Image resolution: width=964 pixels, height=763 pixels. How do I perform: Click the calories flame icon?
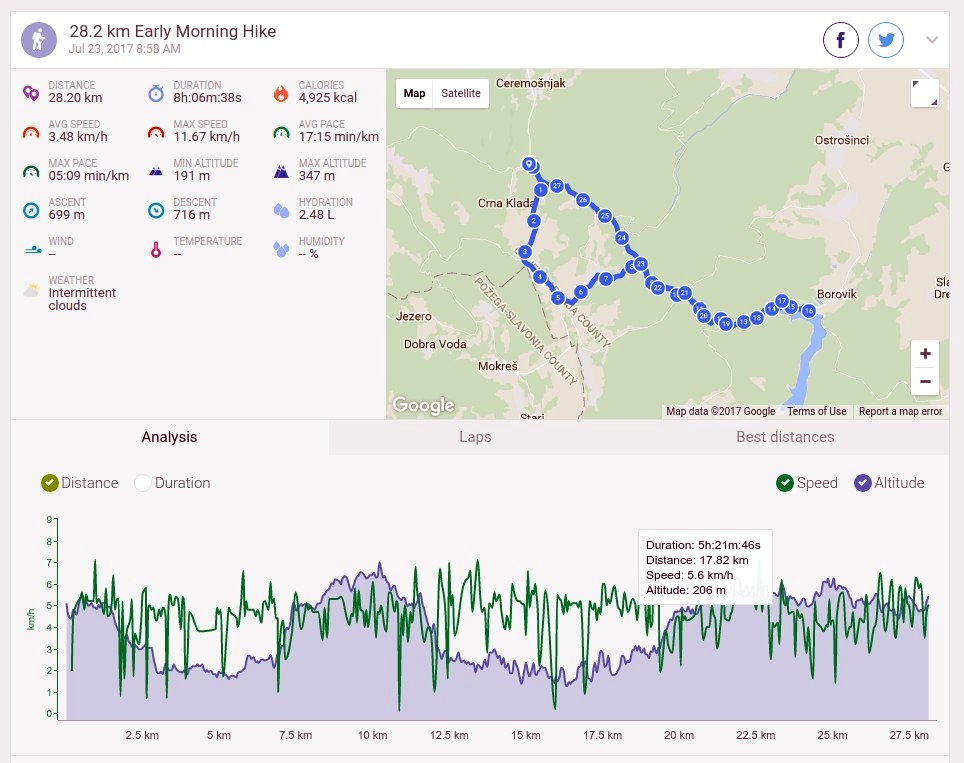281,93
